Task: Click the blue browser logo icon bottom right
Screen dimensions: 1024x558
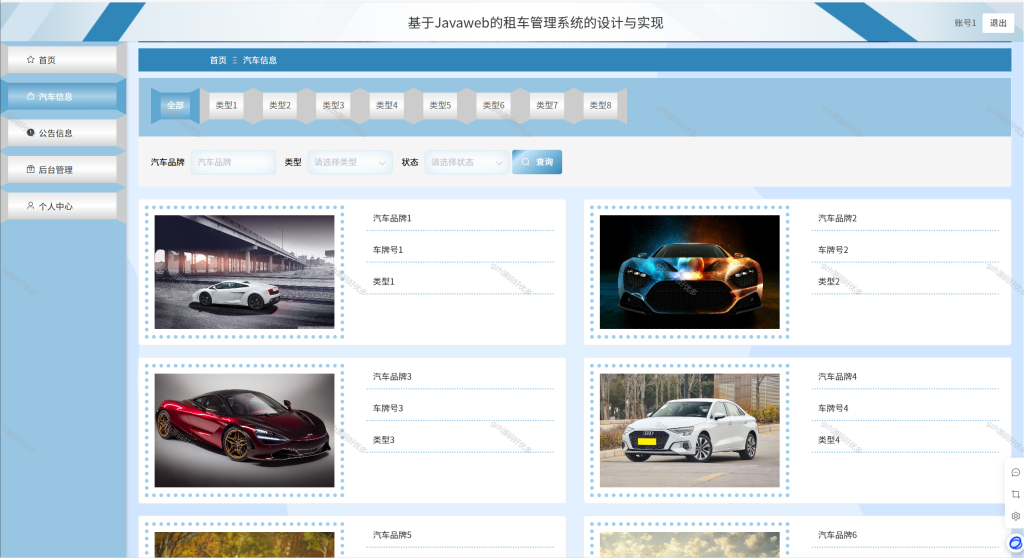Action: coord(1016,542)
